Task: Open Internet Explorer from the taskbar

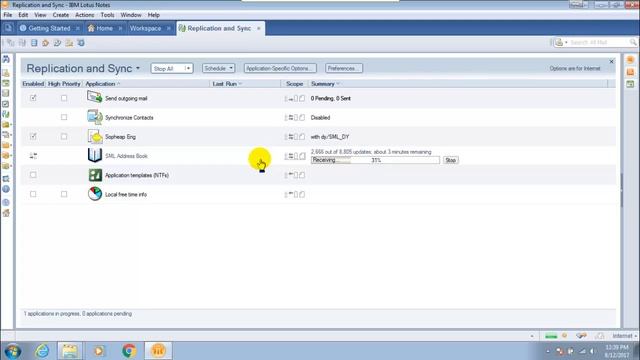Action: click(x=42, y=351)
